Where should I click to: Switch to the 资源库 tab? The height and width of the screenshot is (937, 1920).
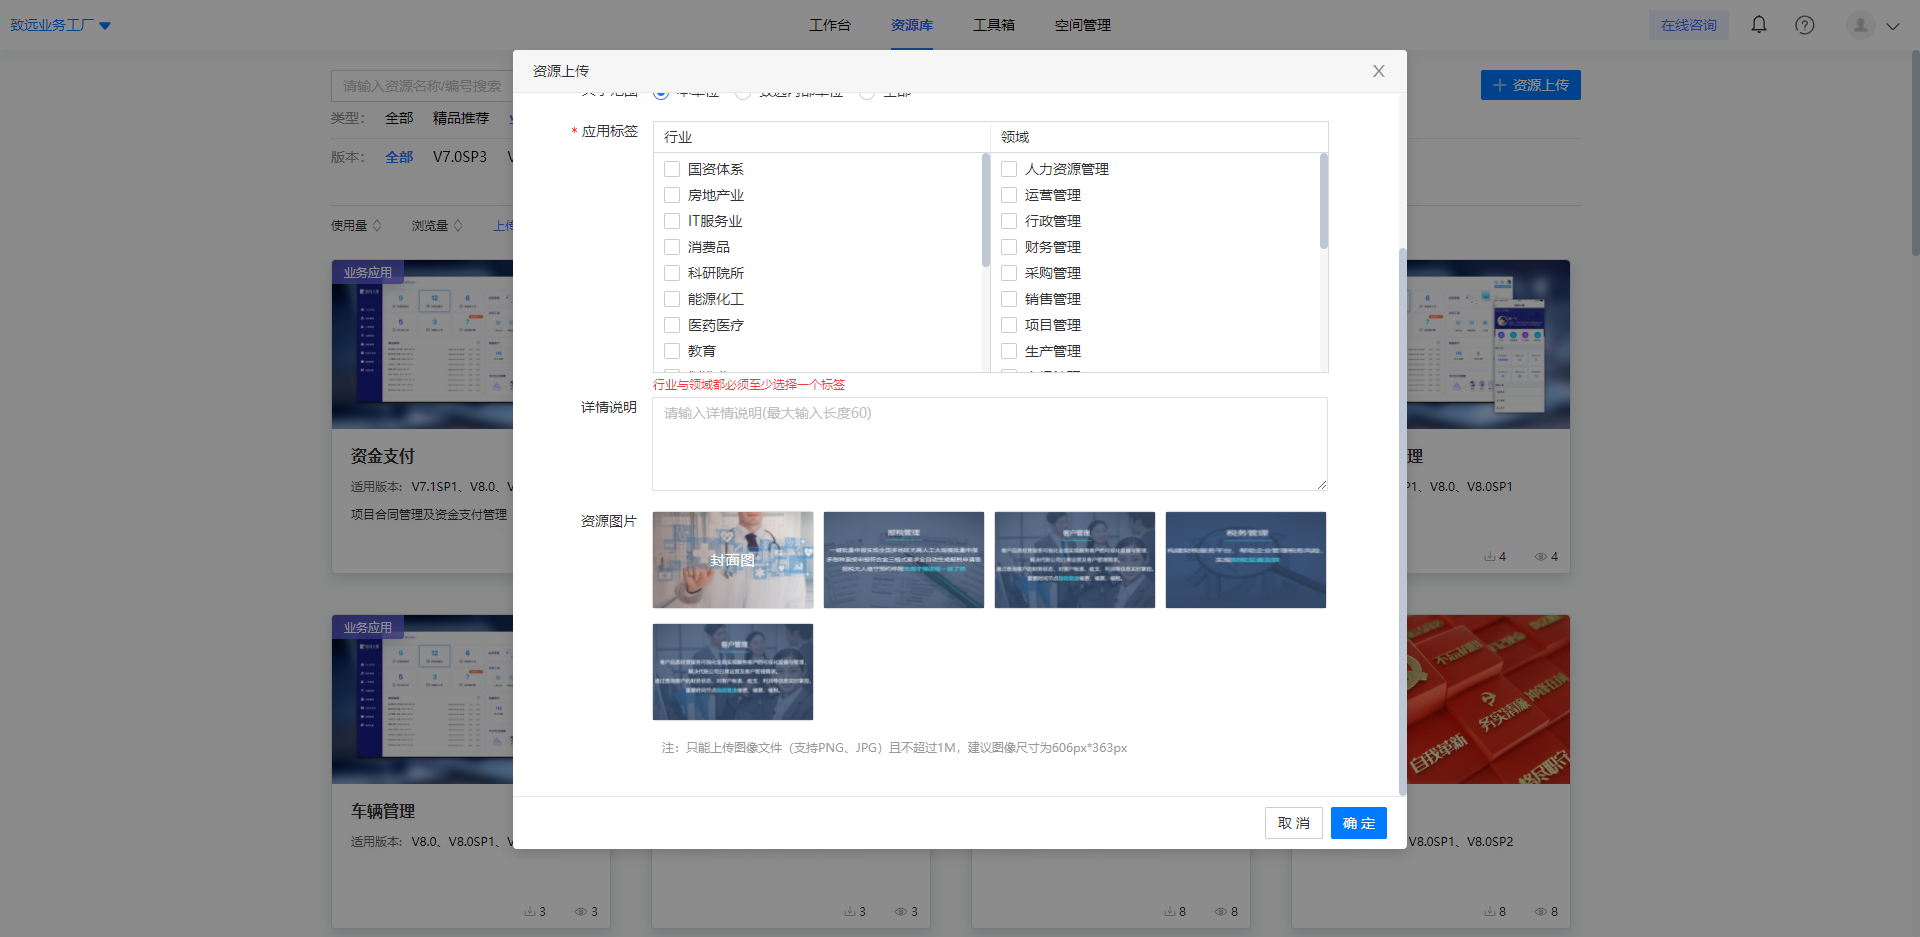click(x=911, y=25)
